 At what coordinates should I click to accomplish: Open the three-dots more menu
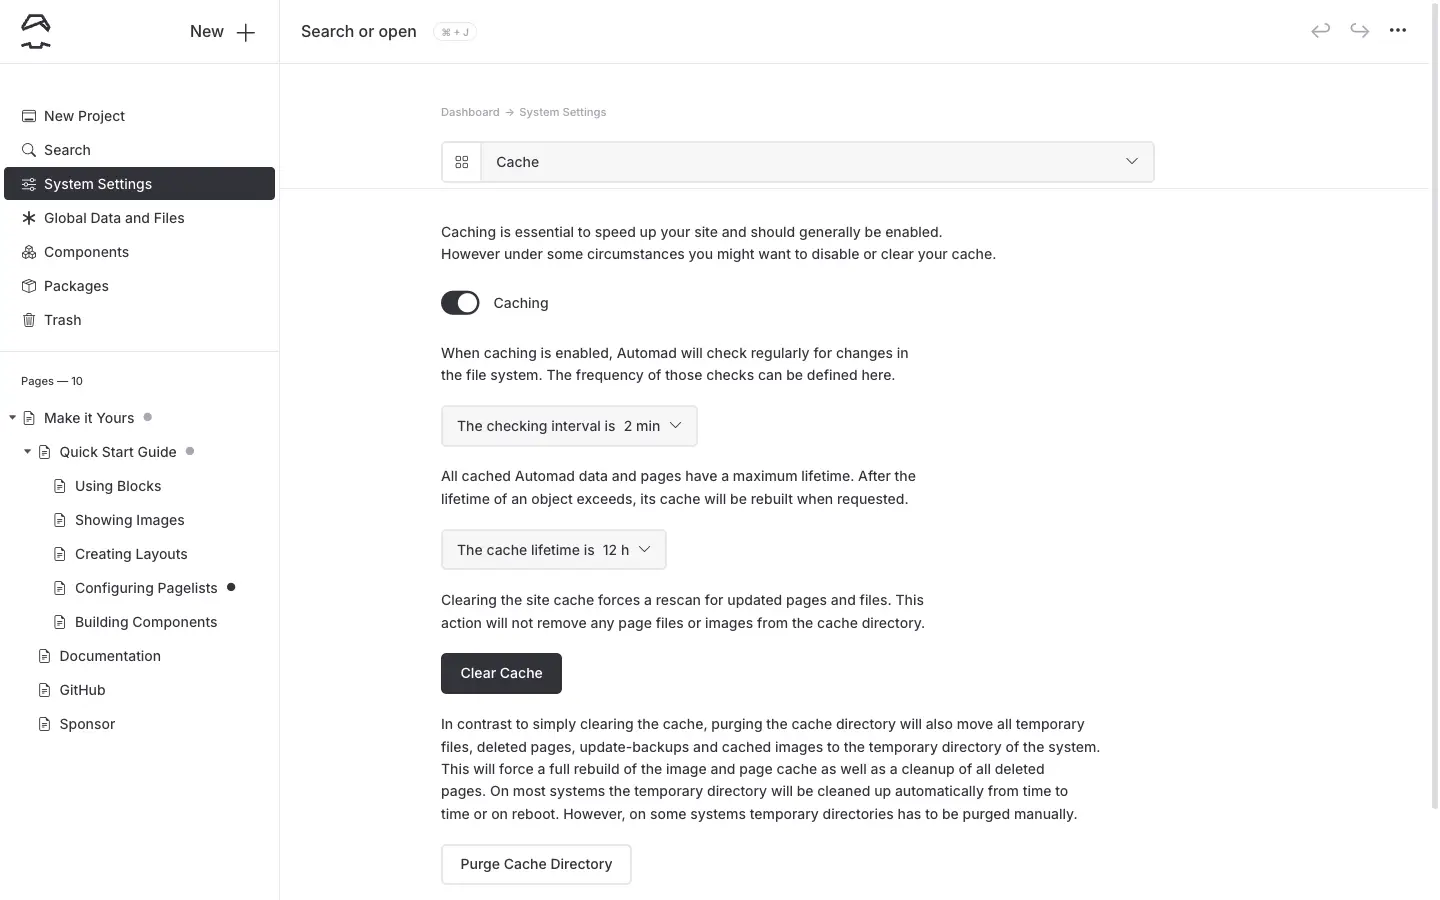tap(1398, 30)
